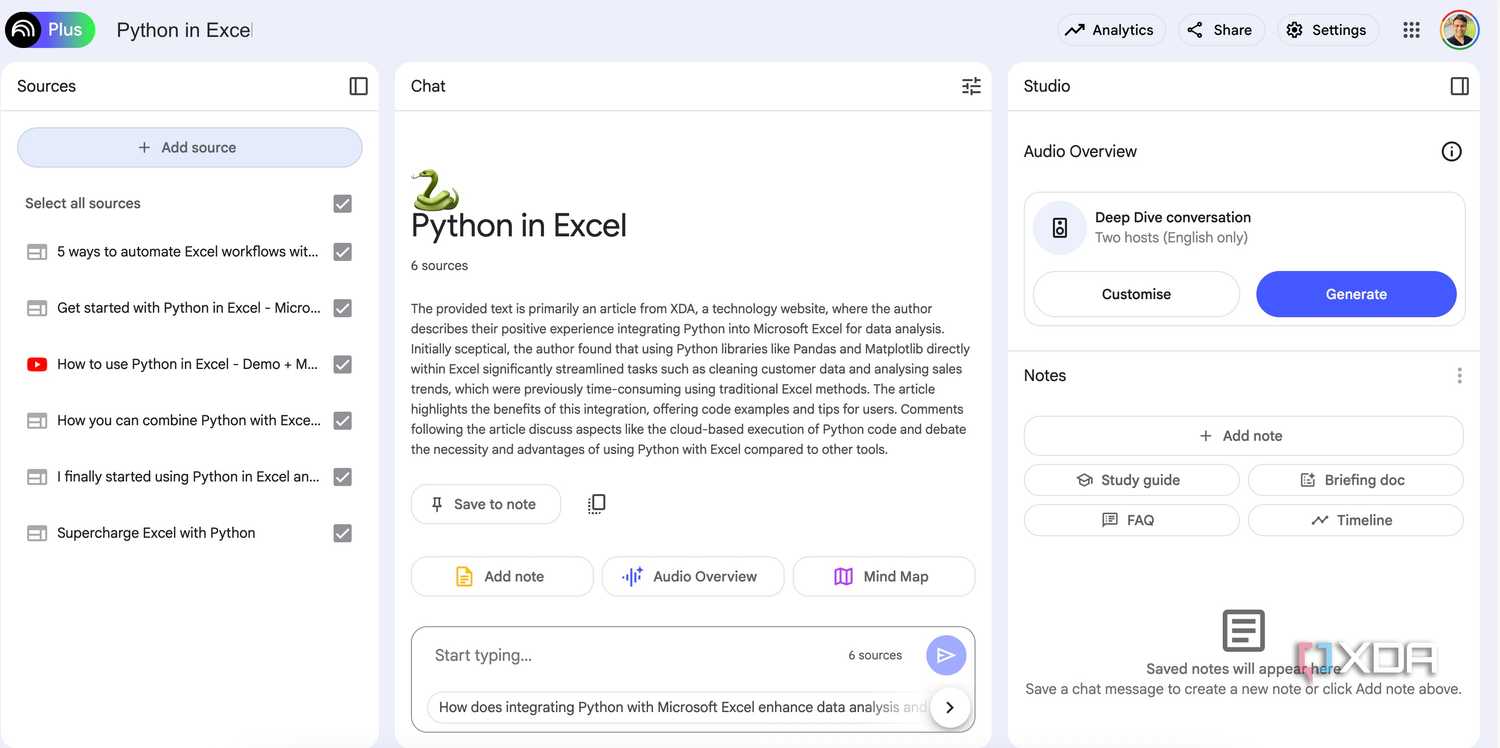1500x748 pixels.
Task: Click the Deep Dive speaker icon
Action: (1060, 228)
